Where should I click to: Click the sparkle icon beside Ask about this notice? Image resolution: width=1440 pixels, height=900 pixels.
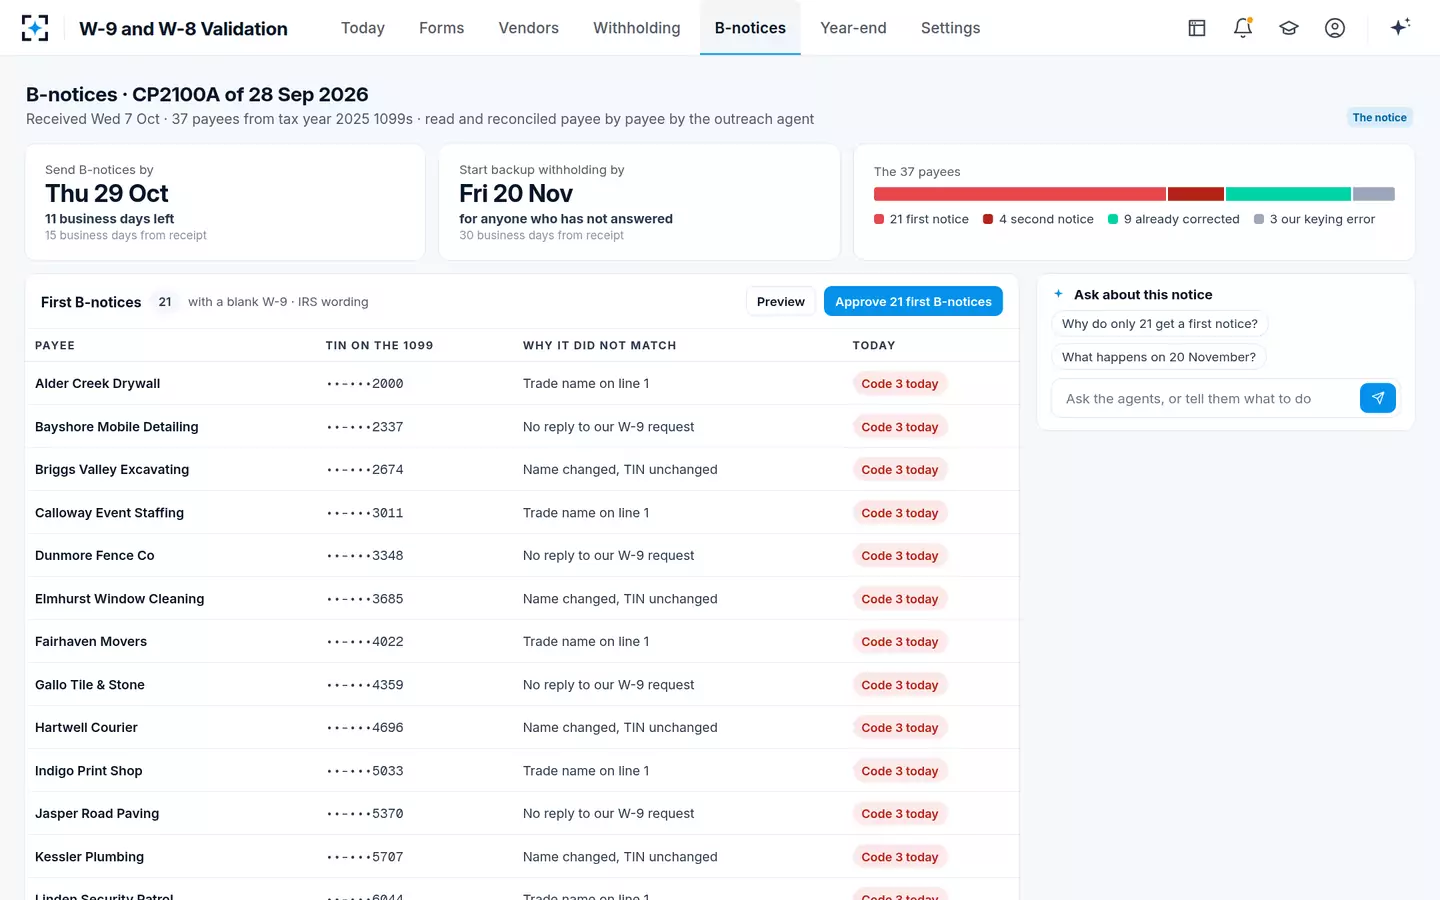[1059, 294]
